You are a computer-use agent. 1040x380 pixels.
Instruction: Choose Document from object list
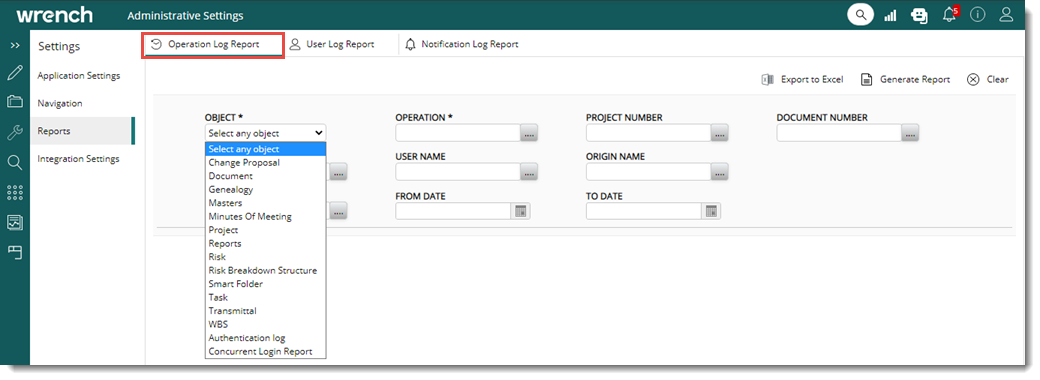[265, 176]
